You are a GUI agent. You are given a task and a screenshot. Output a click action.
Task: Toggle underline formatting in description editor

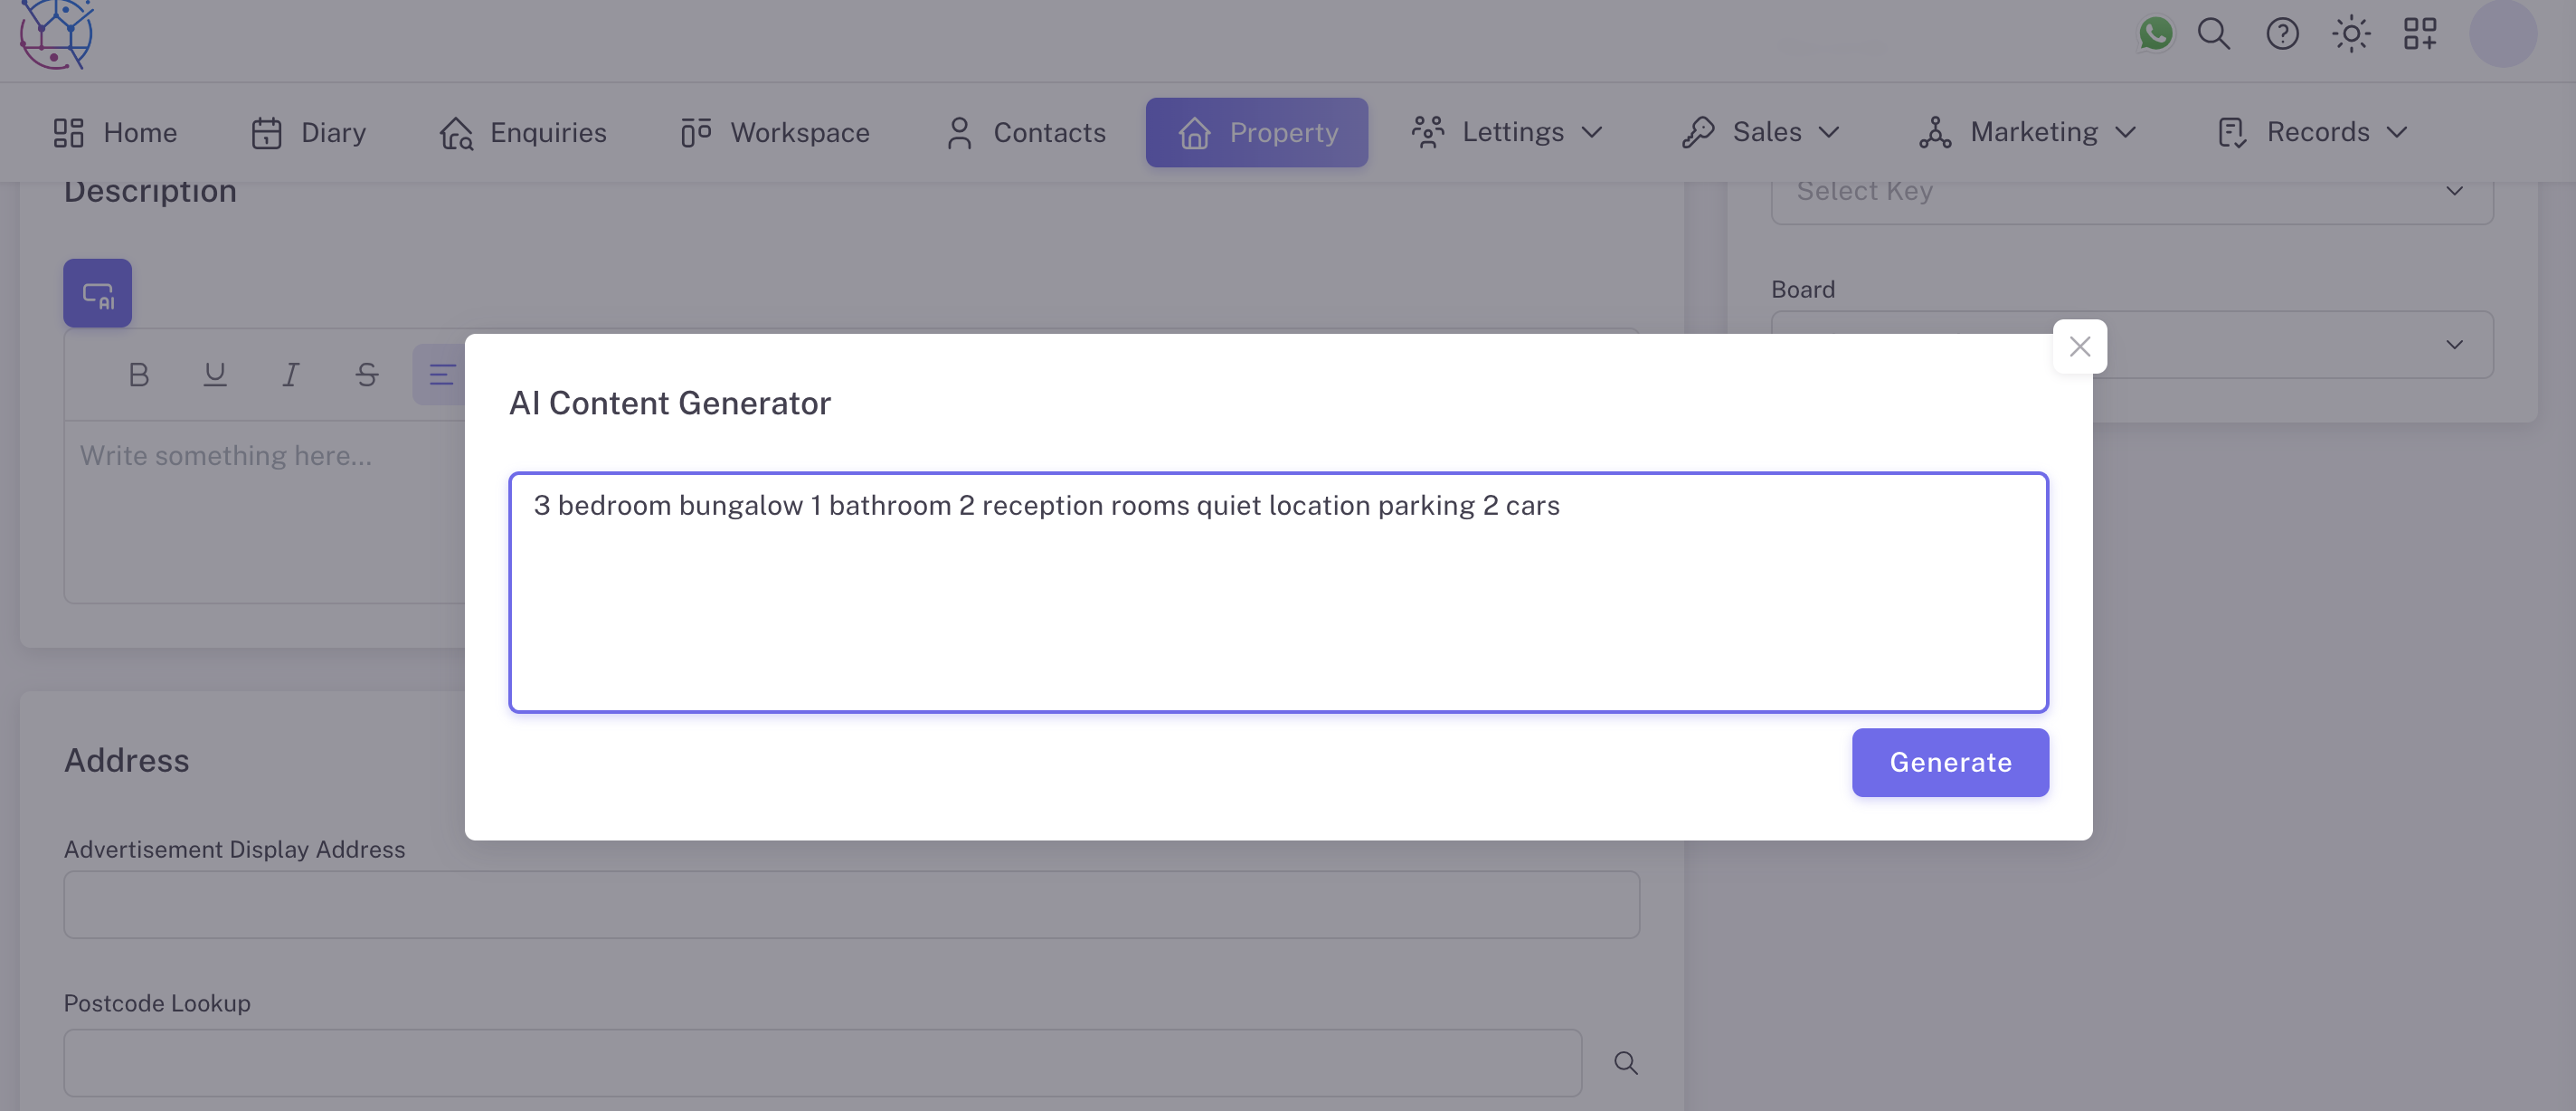[215, 375]
